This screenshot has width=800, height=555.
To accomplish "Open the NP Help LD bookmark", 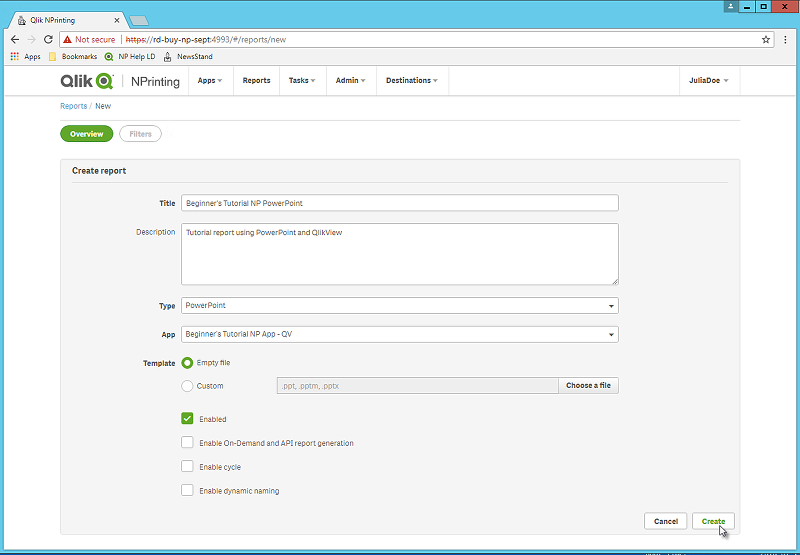I will click(130, 57).
